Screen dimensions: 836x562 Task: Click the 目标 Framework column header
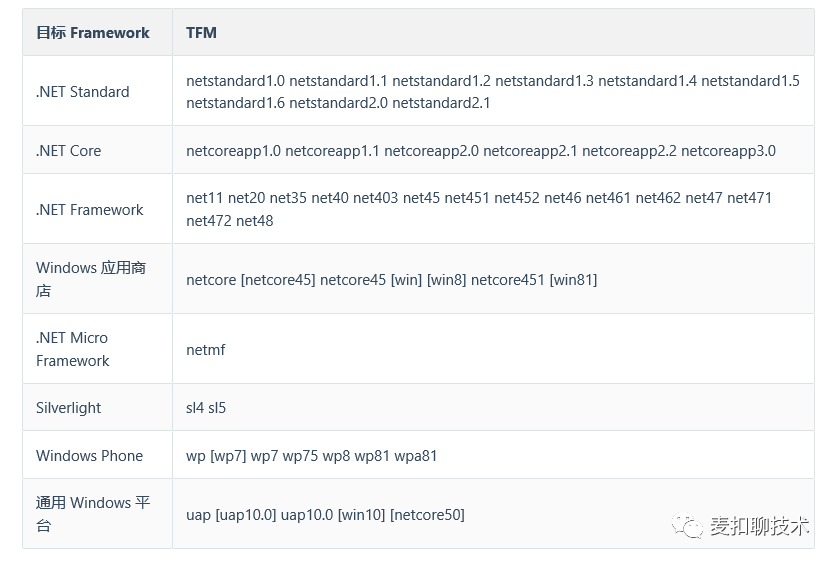click(x=93, y=33)
